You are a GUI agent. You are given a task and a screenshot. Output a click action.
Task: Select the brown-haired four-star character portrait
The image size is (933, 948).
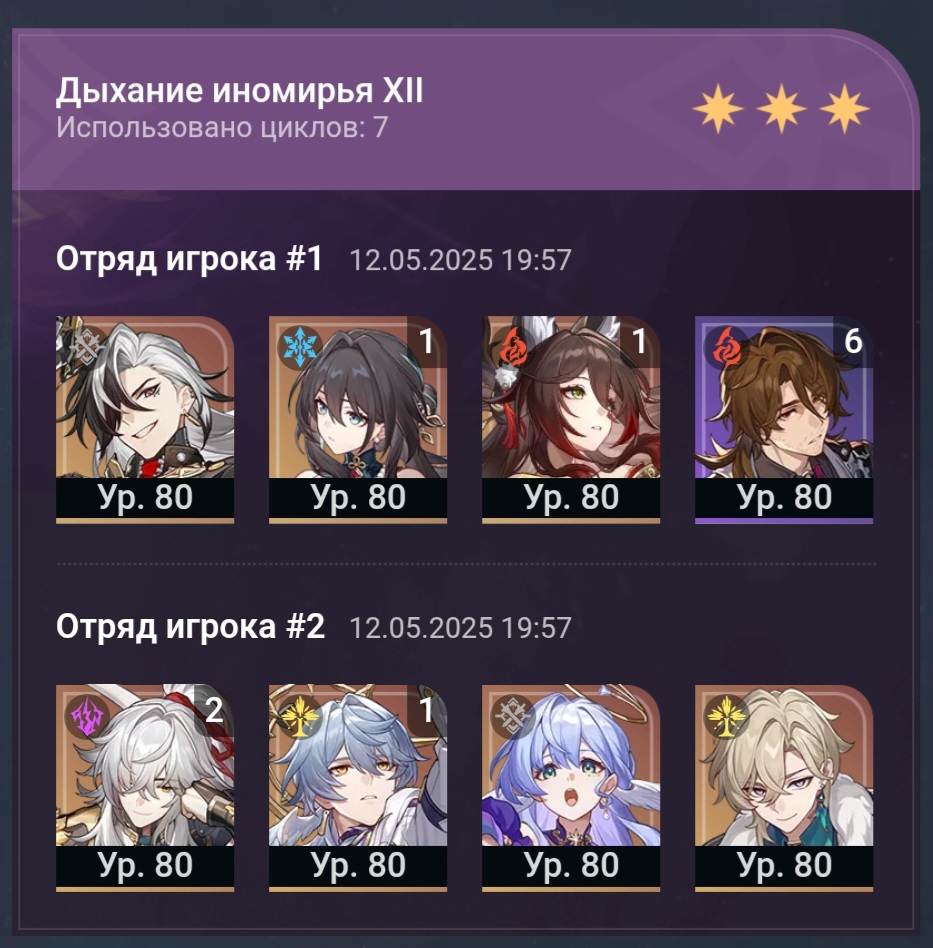click(x=784, y=419)
